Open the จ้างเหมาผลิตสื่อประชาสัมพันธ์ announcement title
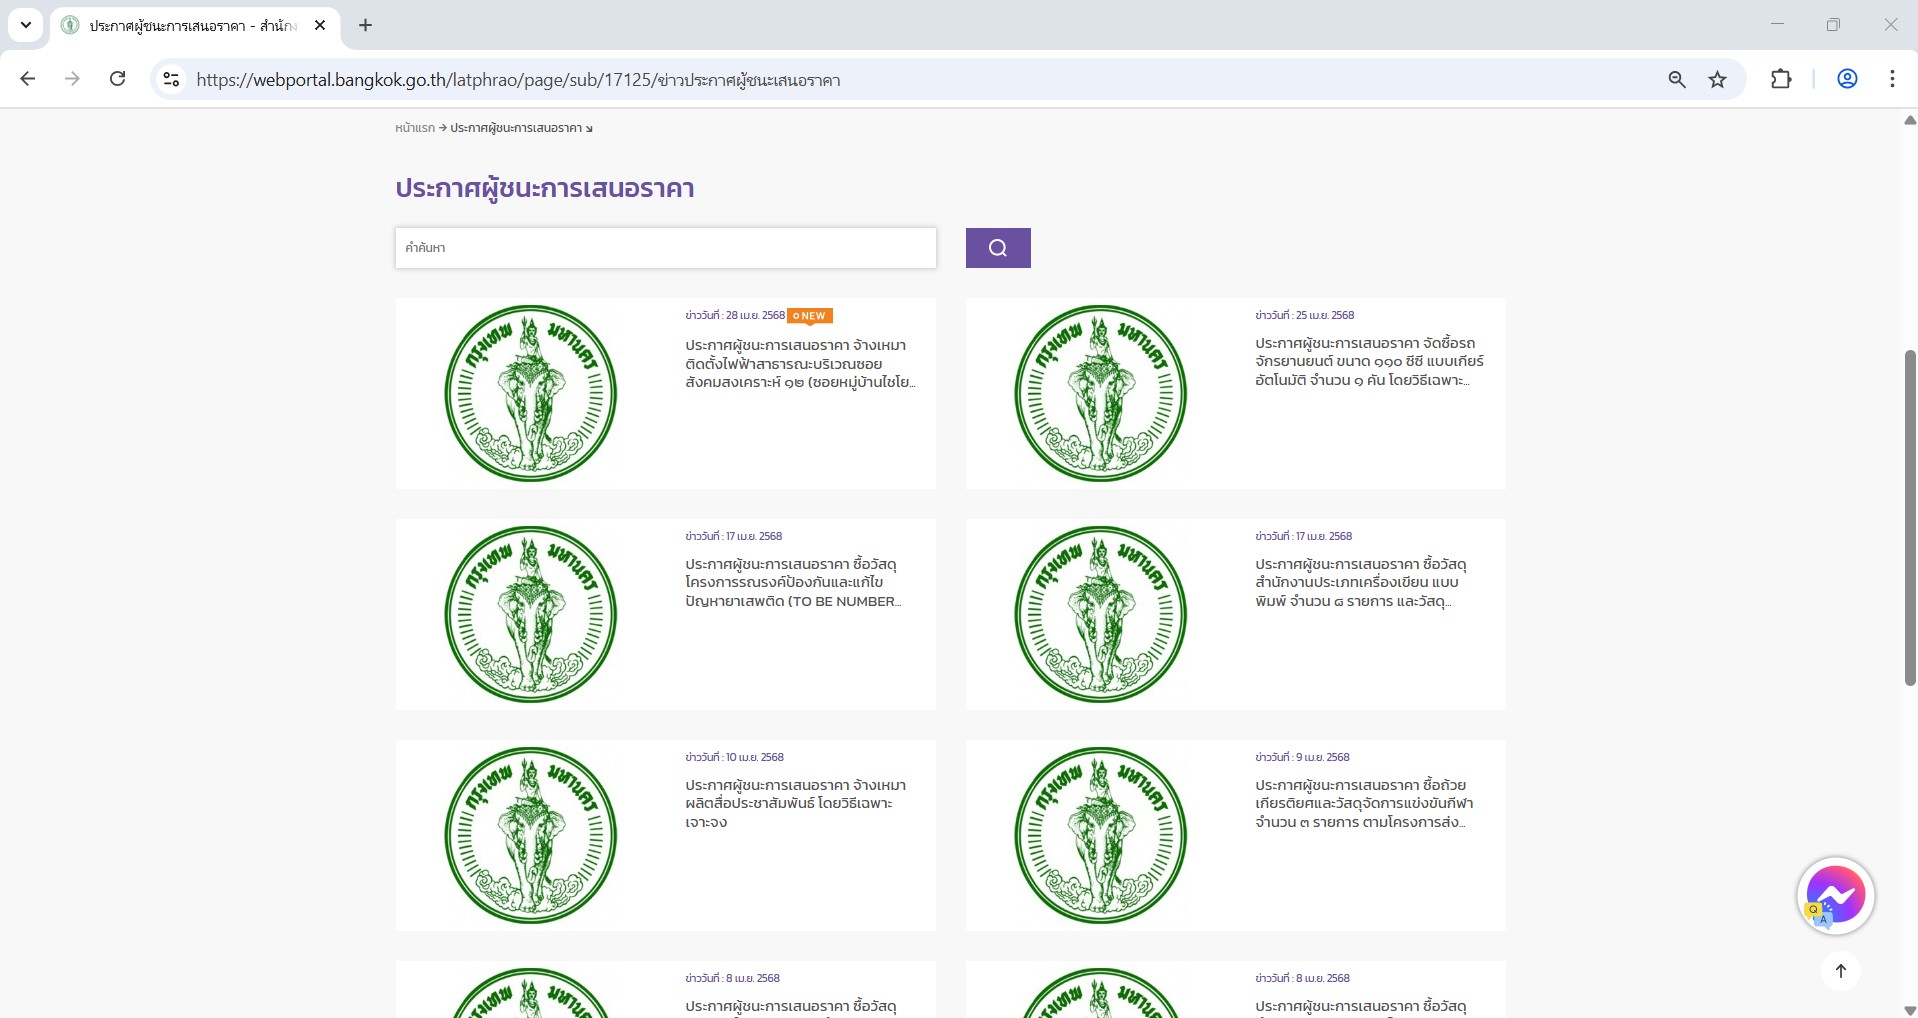This screenshot has height=1018, width=1918. [x=796, y=803]
